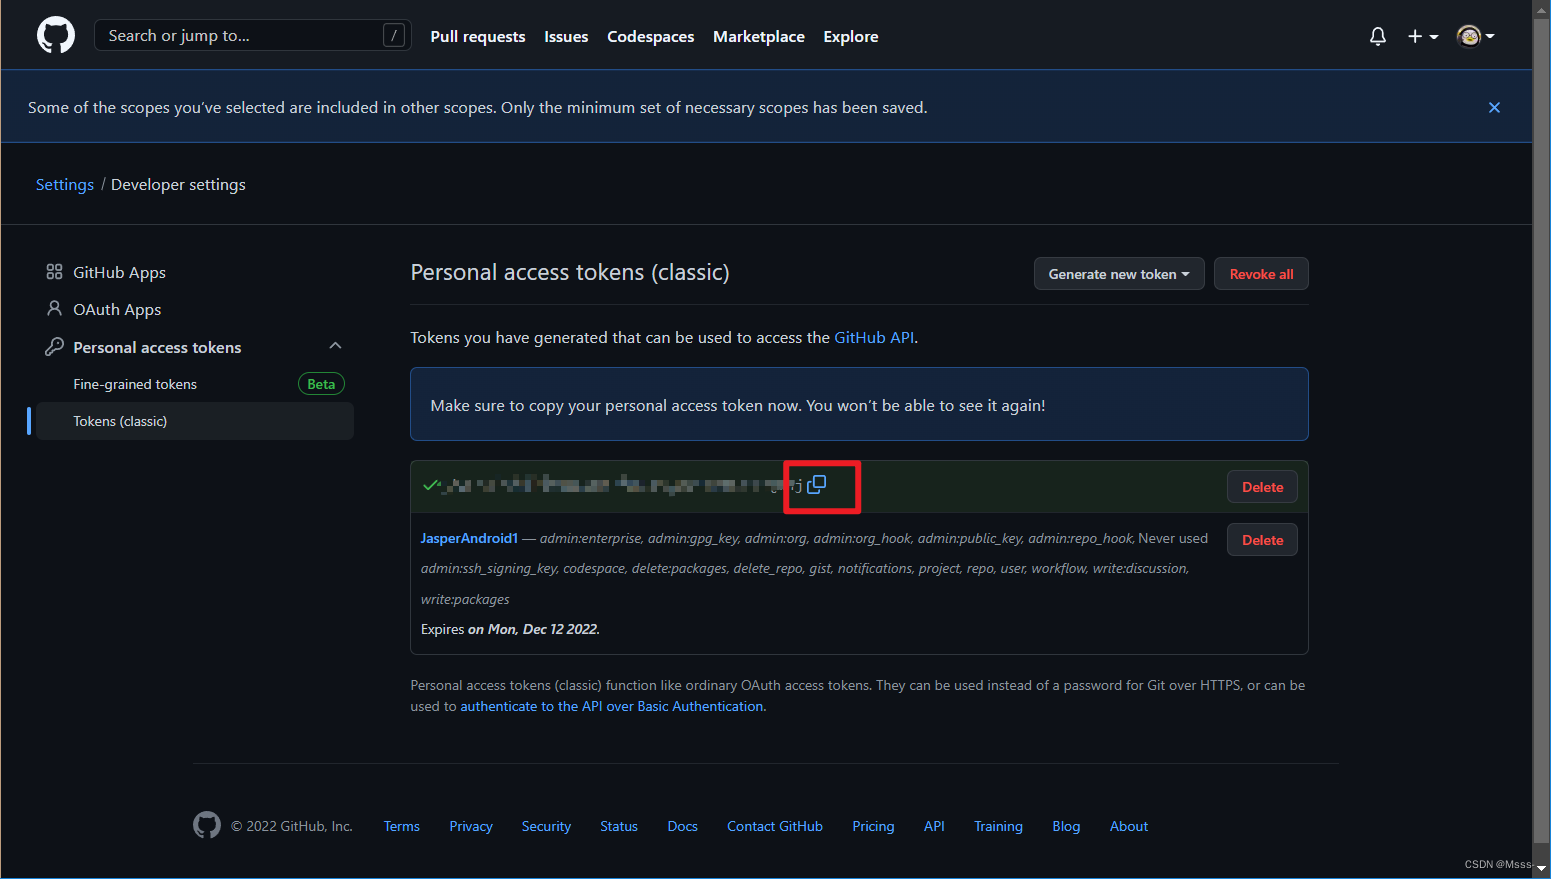Click 'Expires on Mon, Dec 12 2022' text
1551x879 pixels.
click(x=510, y=629)
